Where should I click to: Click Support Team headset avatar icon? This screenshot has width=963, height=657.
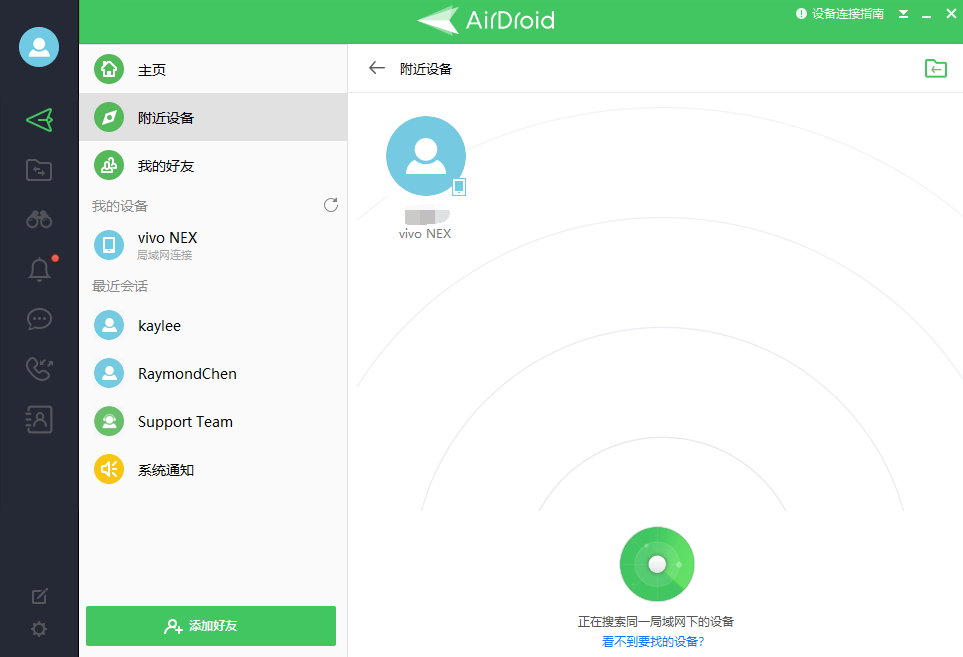coord(109,421)
